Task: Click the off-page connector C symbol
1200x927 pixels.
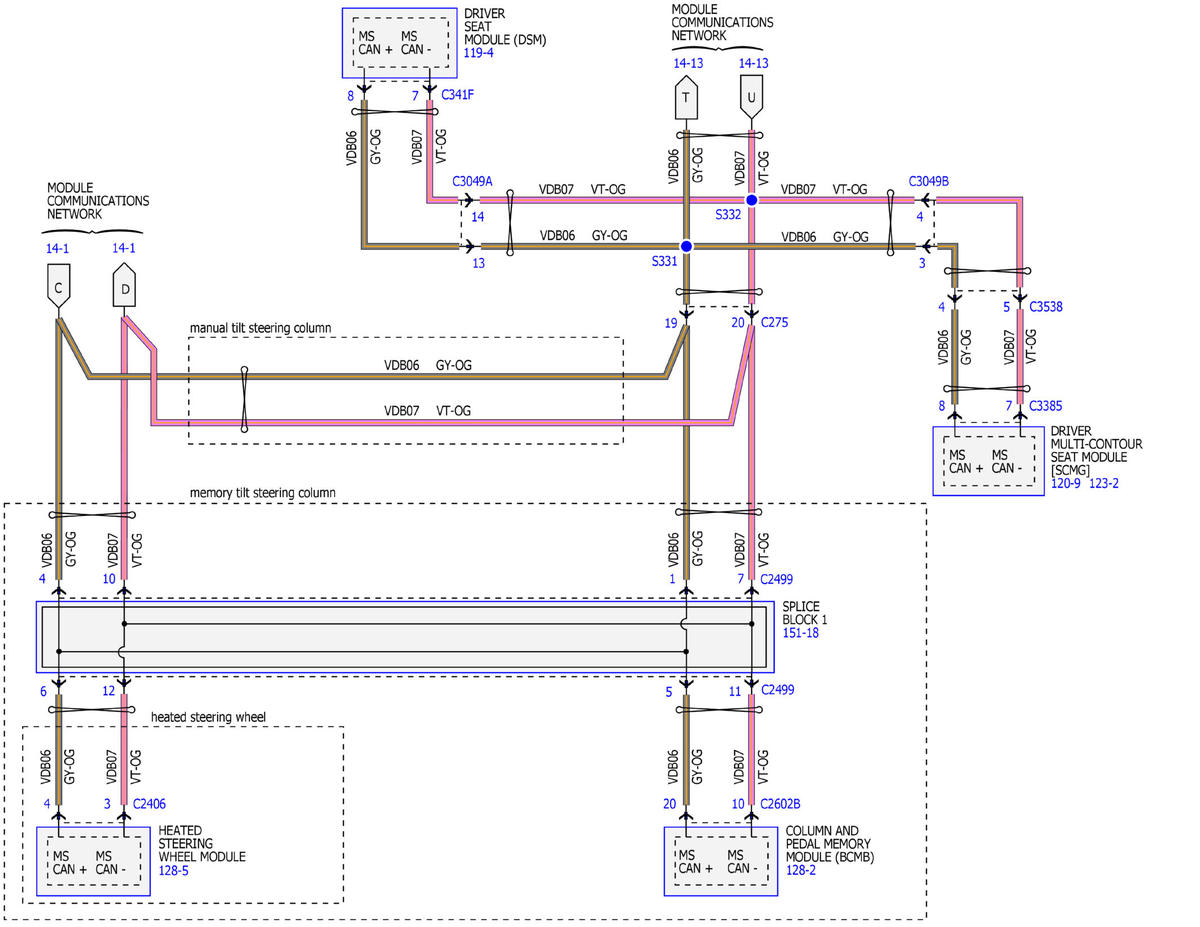Action: 59,286
